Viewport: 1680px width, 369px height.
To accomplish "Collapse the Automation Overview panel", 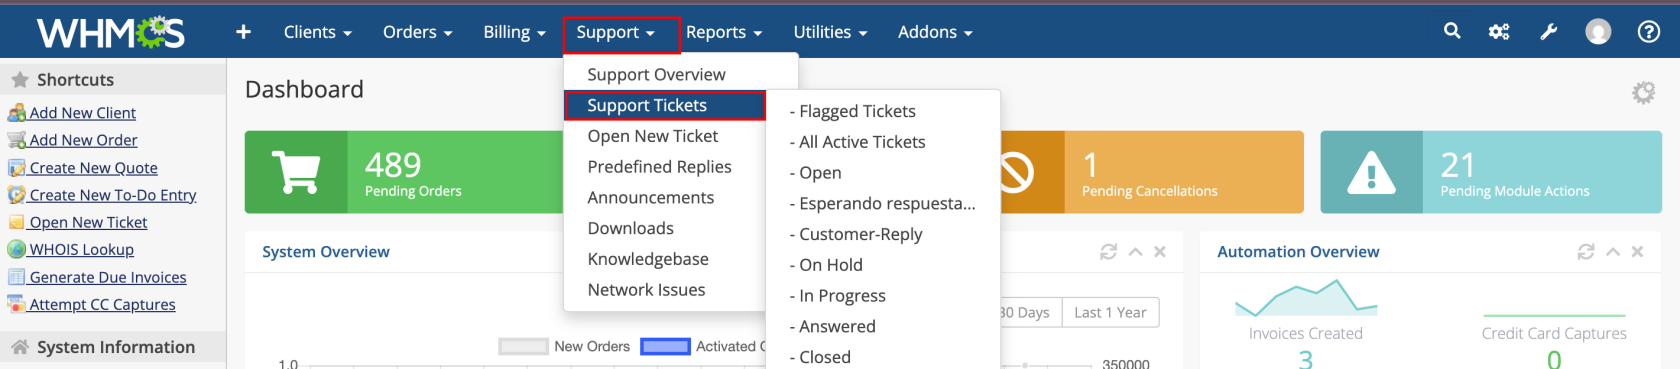I will (x=1613, y=252).
